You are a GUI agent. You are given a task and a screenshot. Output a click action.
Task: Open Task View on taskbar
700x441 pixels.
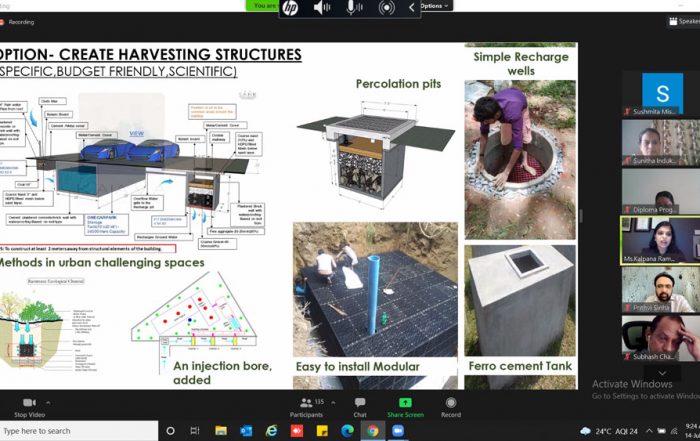tap(195, 431)
